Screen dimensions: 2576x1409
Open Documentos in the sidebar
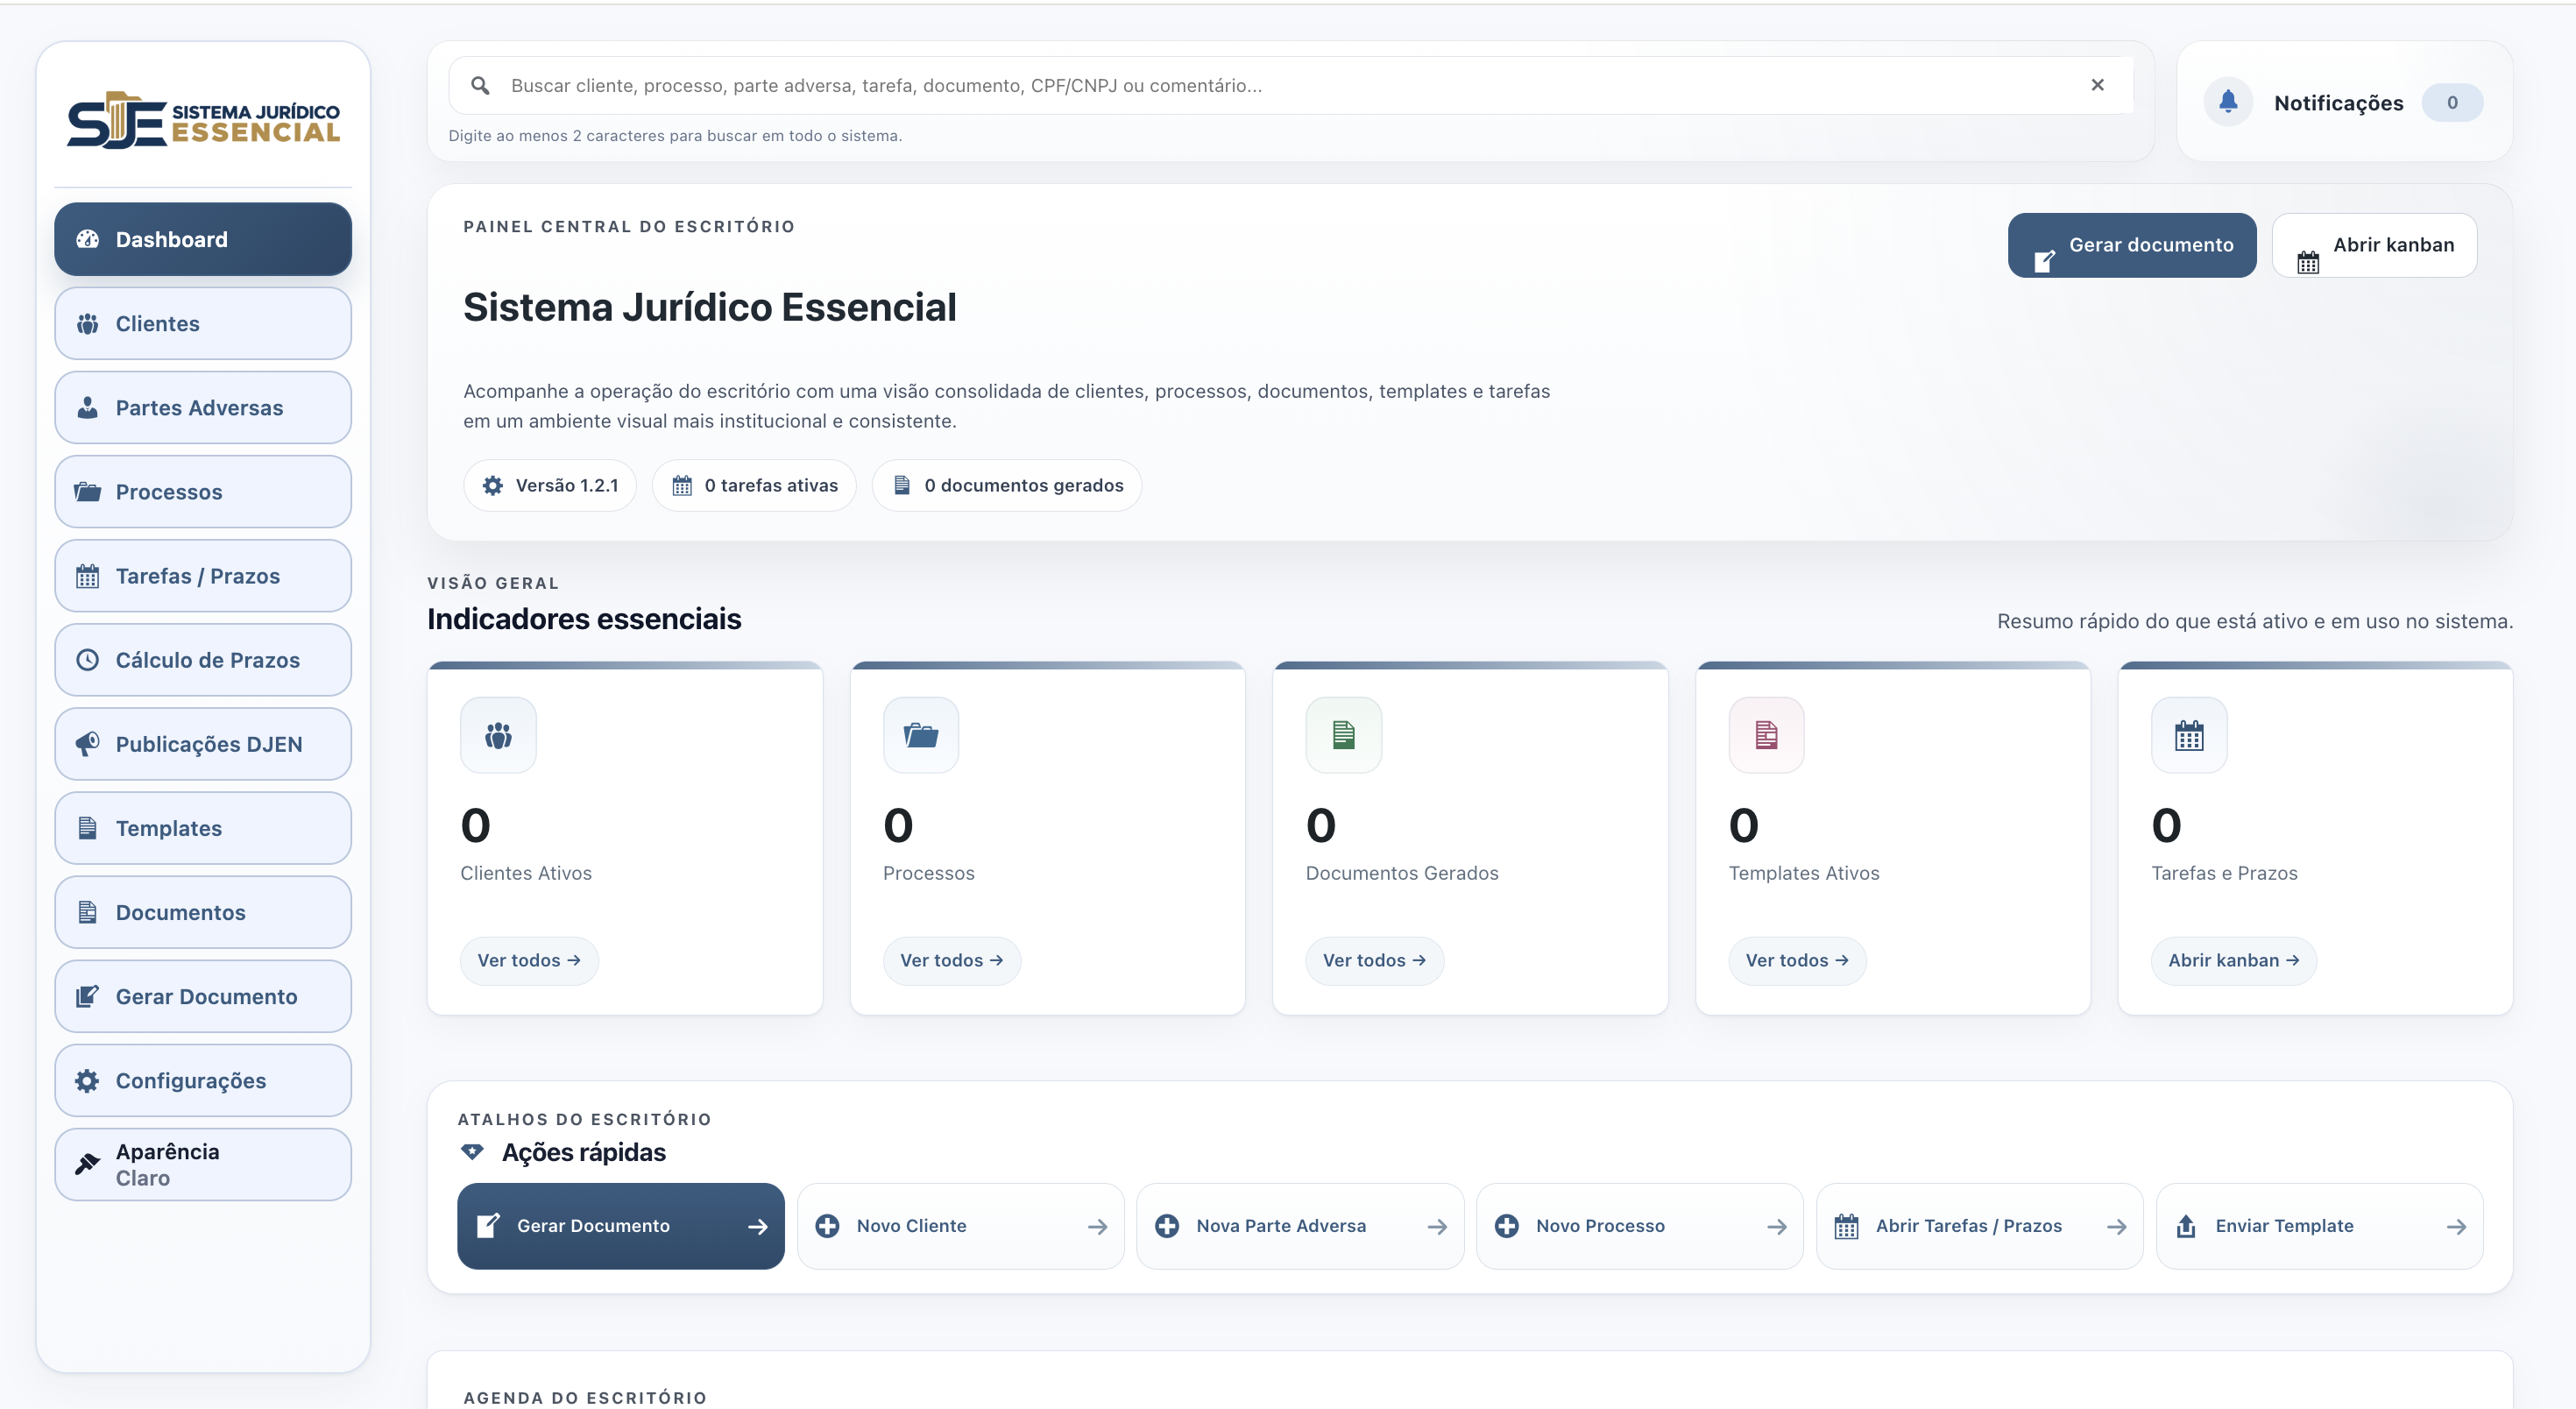point(203,912)
